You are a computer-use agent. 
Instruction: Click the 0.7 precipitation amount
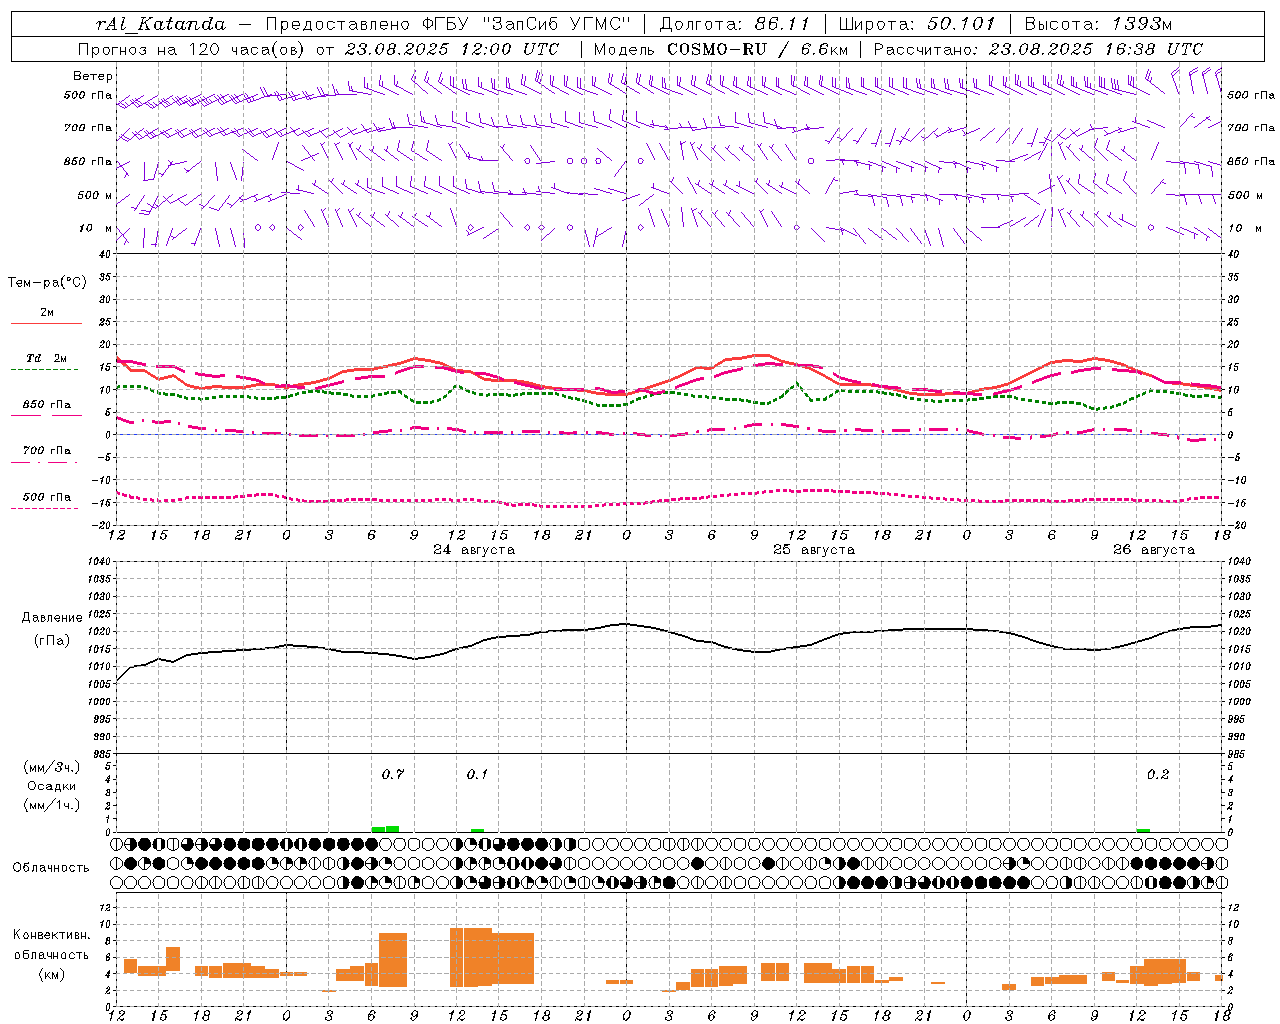tap(393, 774)
